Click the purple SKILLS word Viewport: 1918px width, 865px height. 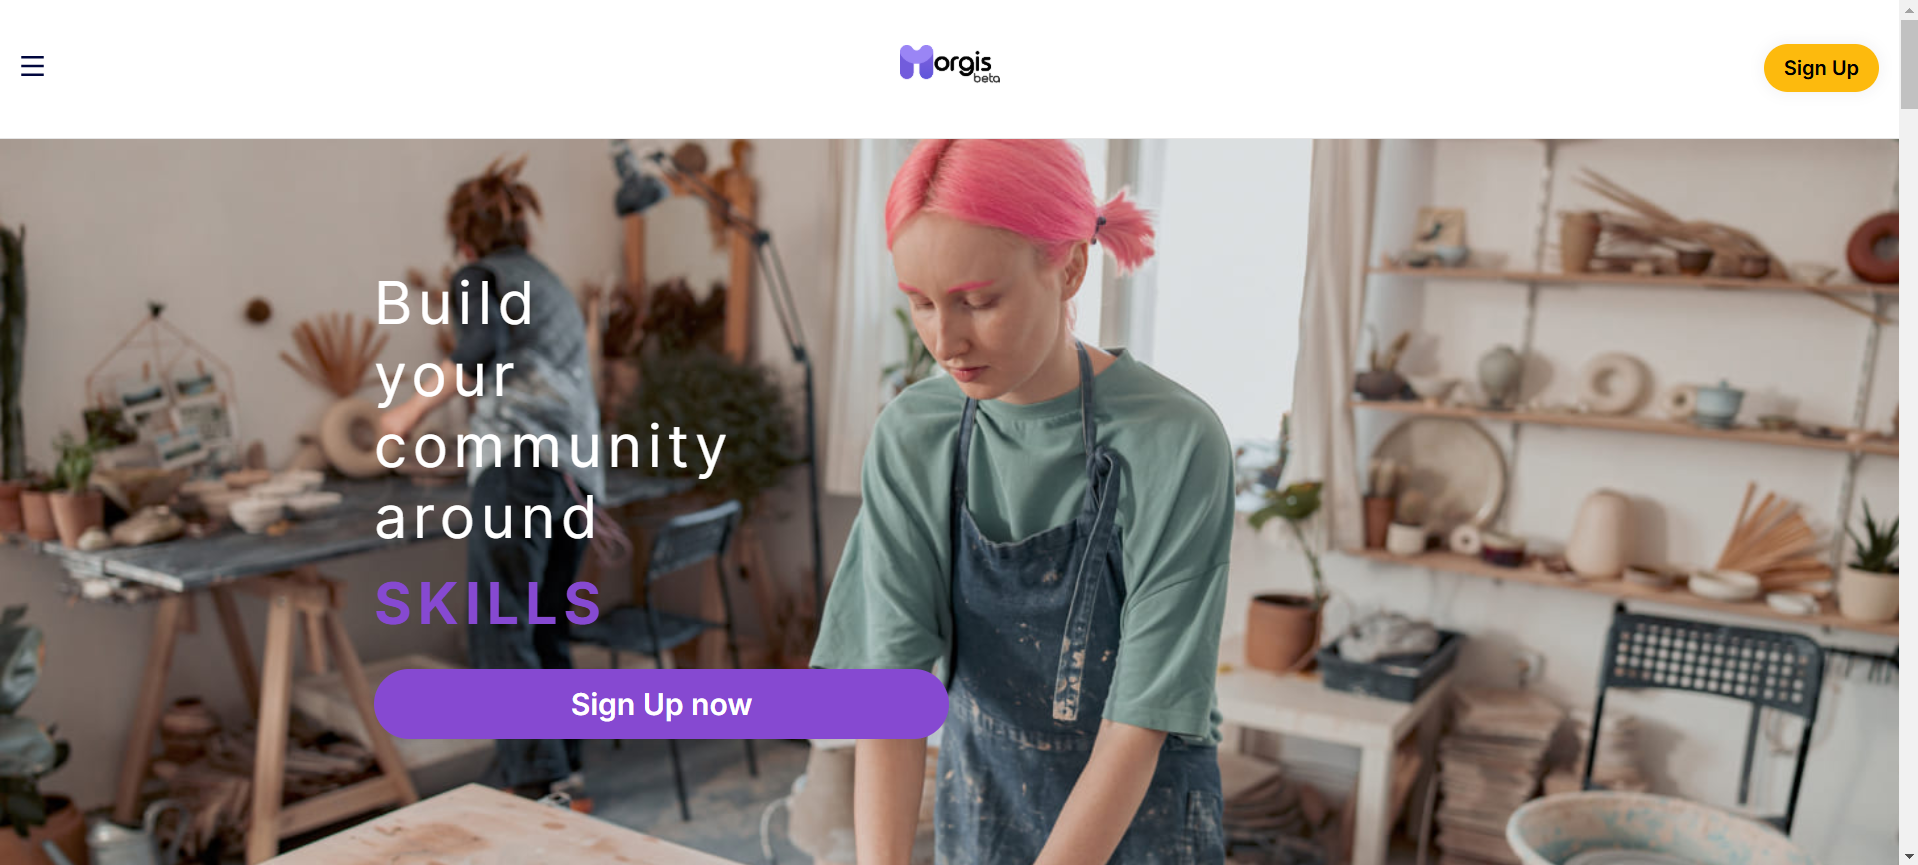[489, 603]
